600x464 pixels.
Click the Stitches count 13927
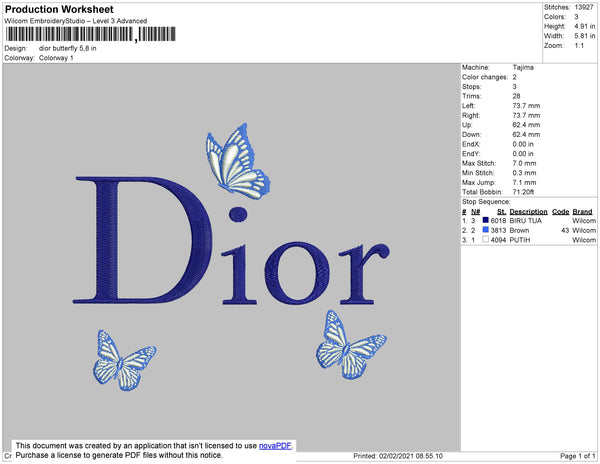pyautogui.click(x=584, y=7)
